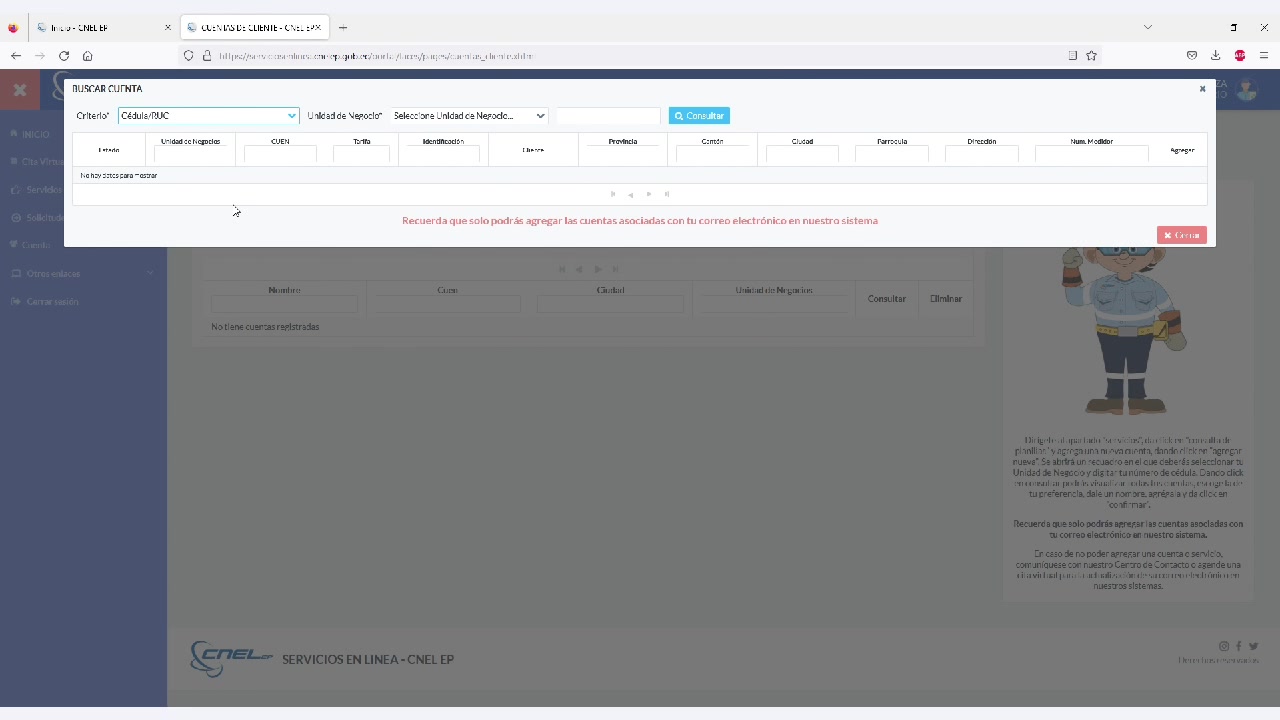Sort by the Provincia column header
Viewport: 1280px width, 720px height.
(623, 142)
